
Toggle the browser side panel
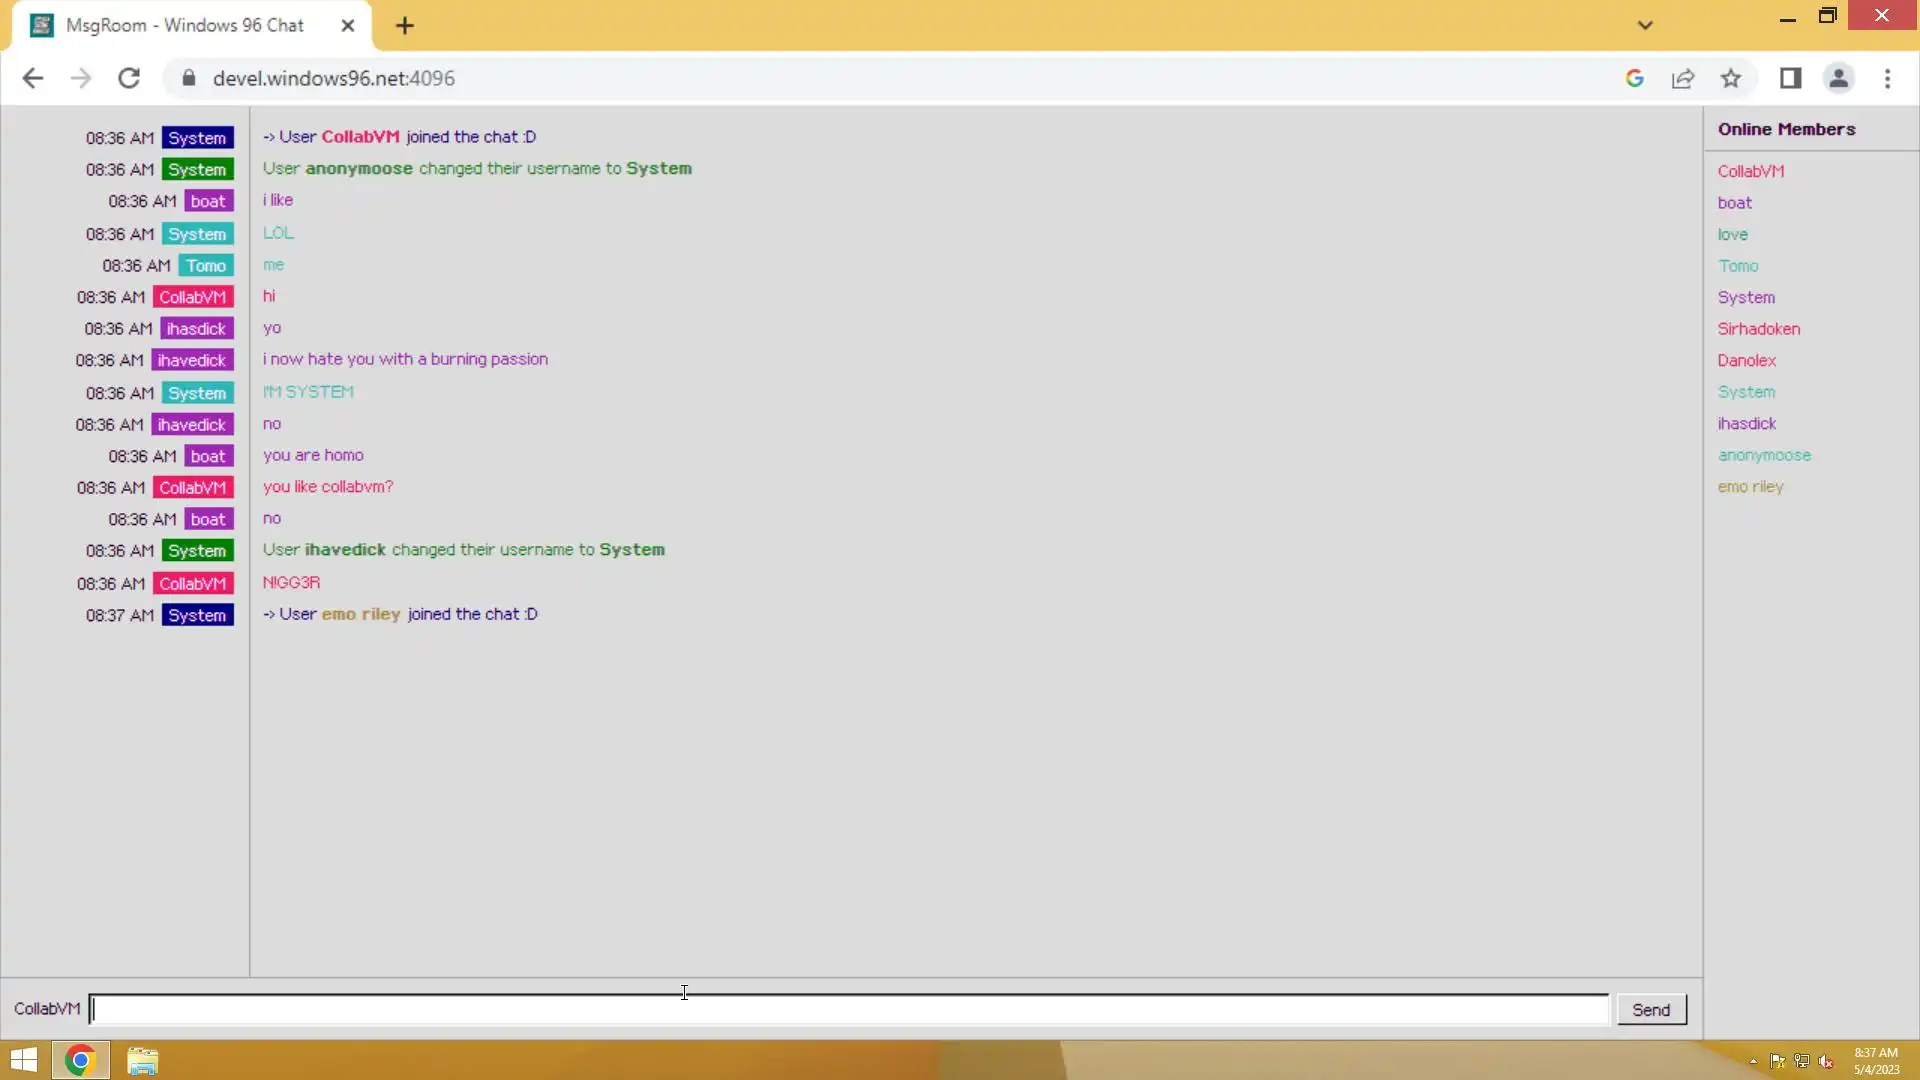click(x=1790, y=78)
